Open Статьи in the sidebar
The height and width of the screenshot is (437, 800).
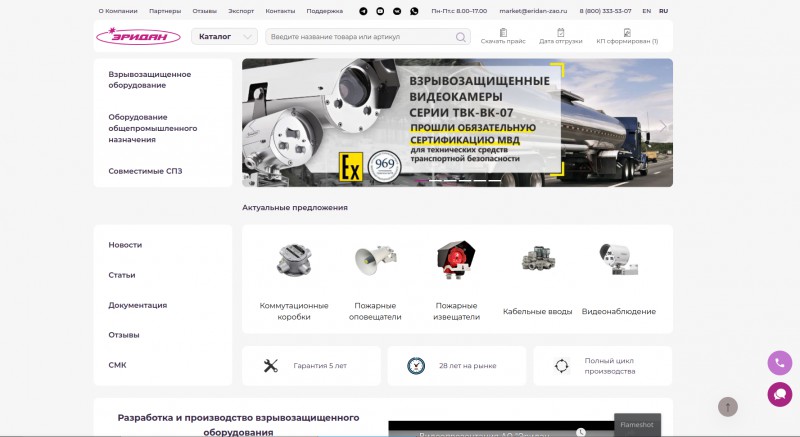tap(121, 275)
